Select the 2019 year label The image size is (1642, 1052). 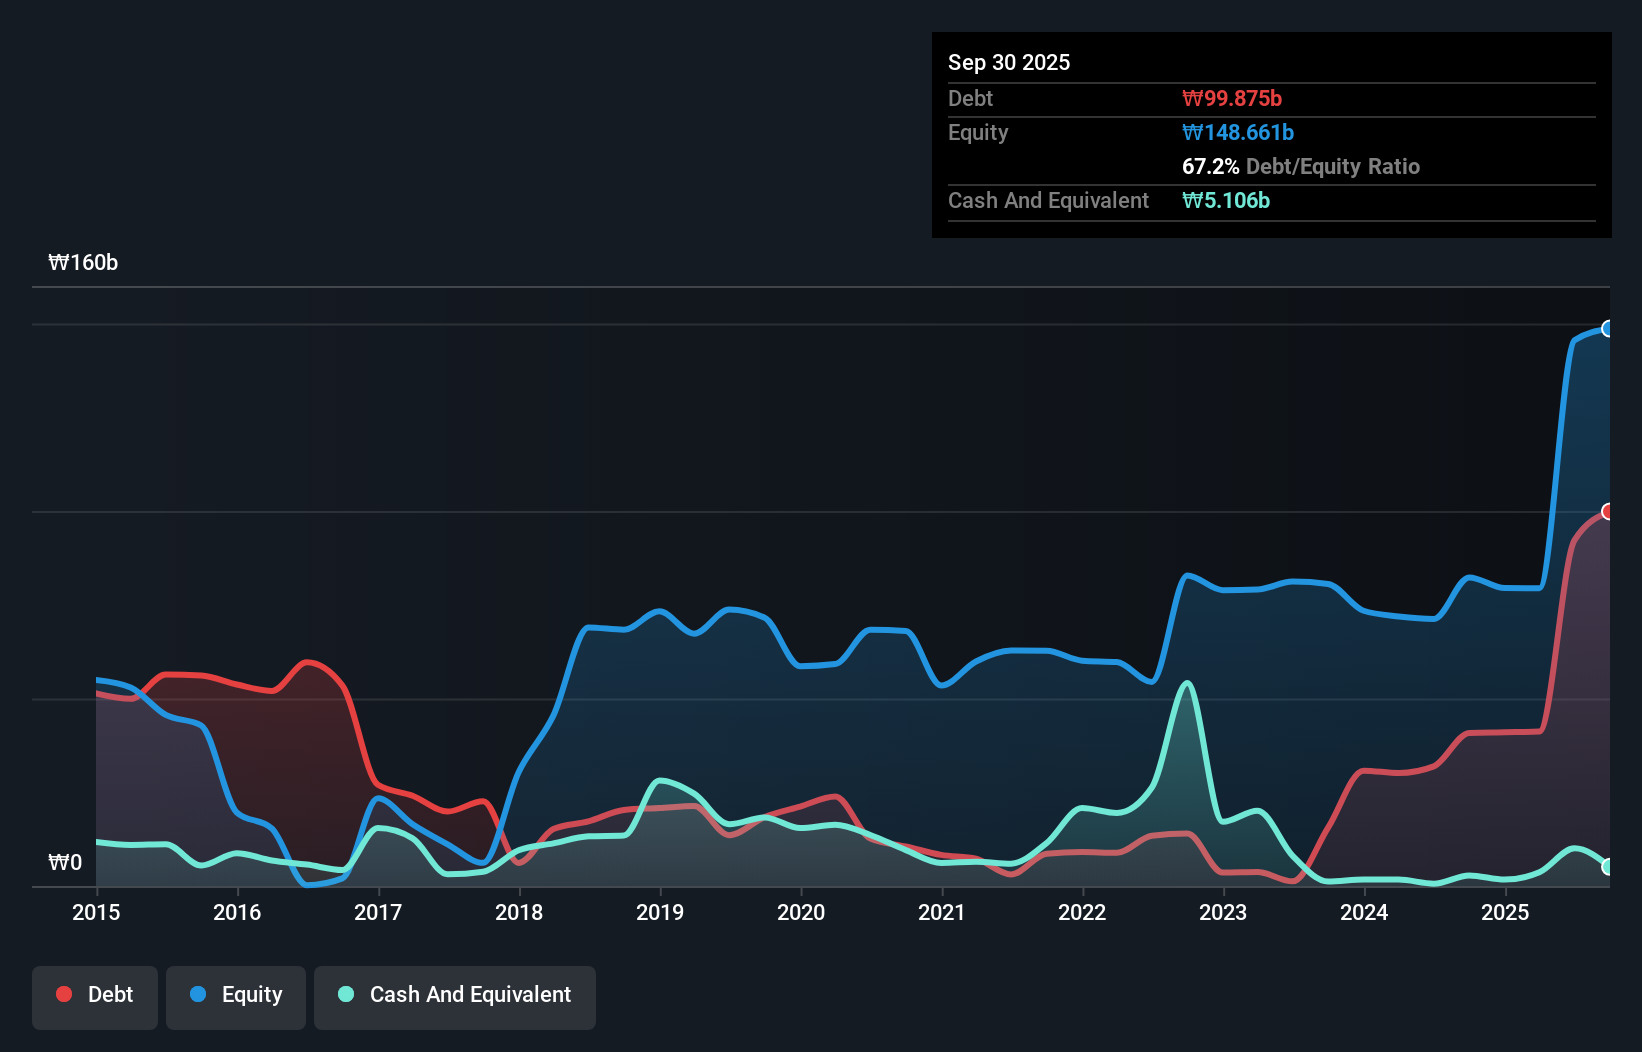coord(660,912)
